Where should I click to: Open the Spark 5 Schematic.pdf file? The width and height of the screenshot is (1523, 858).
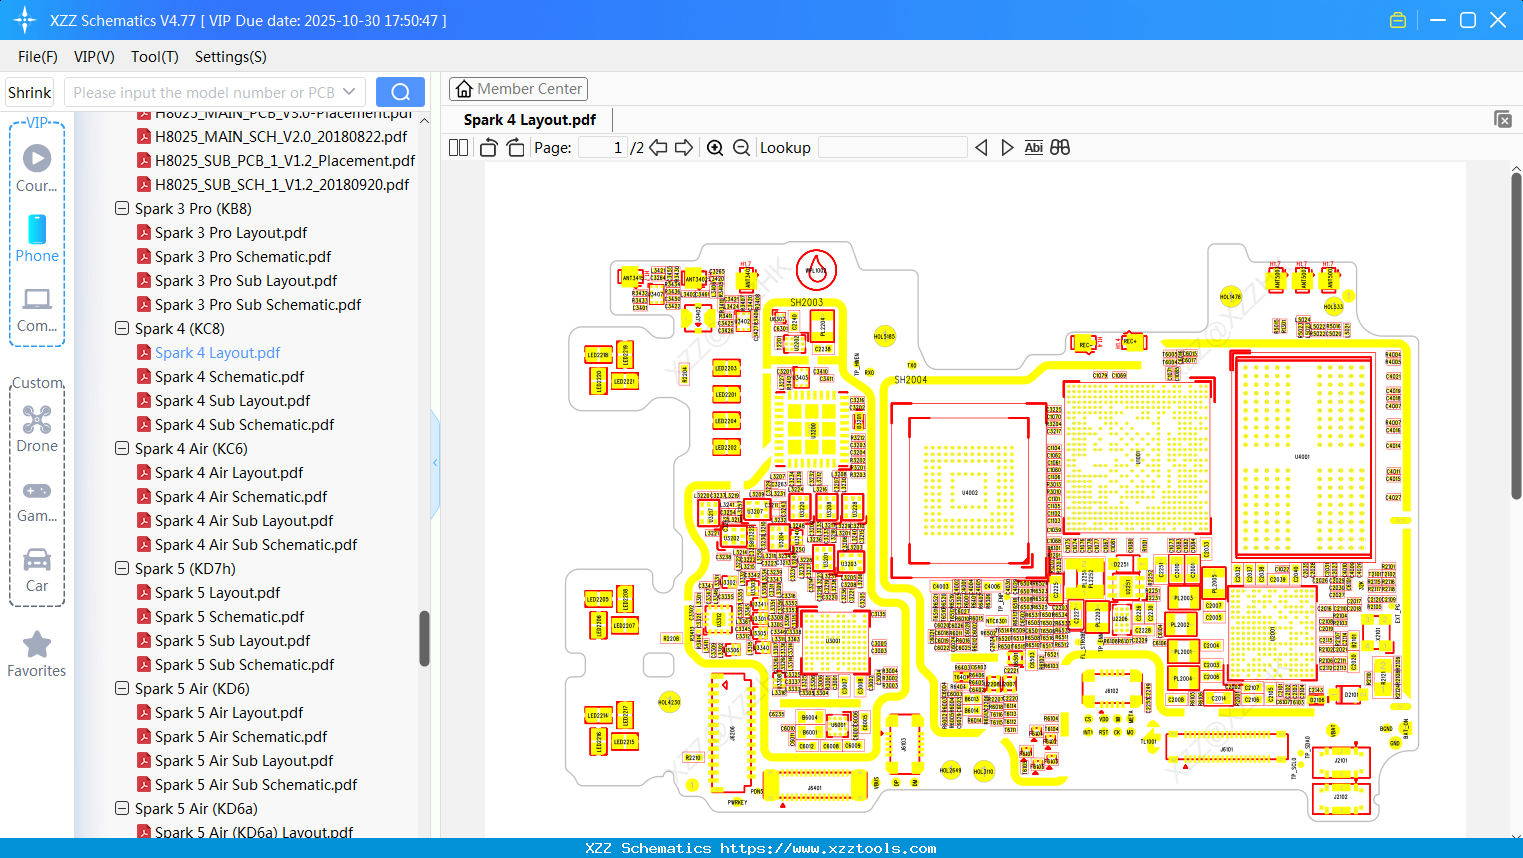click(x=232, y=616)
